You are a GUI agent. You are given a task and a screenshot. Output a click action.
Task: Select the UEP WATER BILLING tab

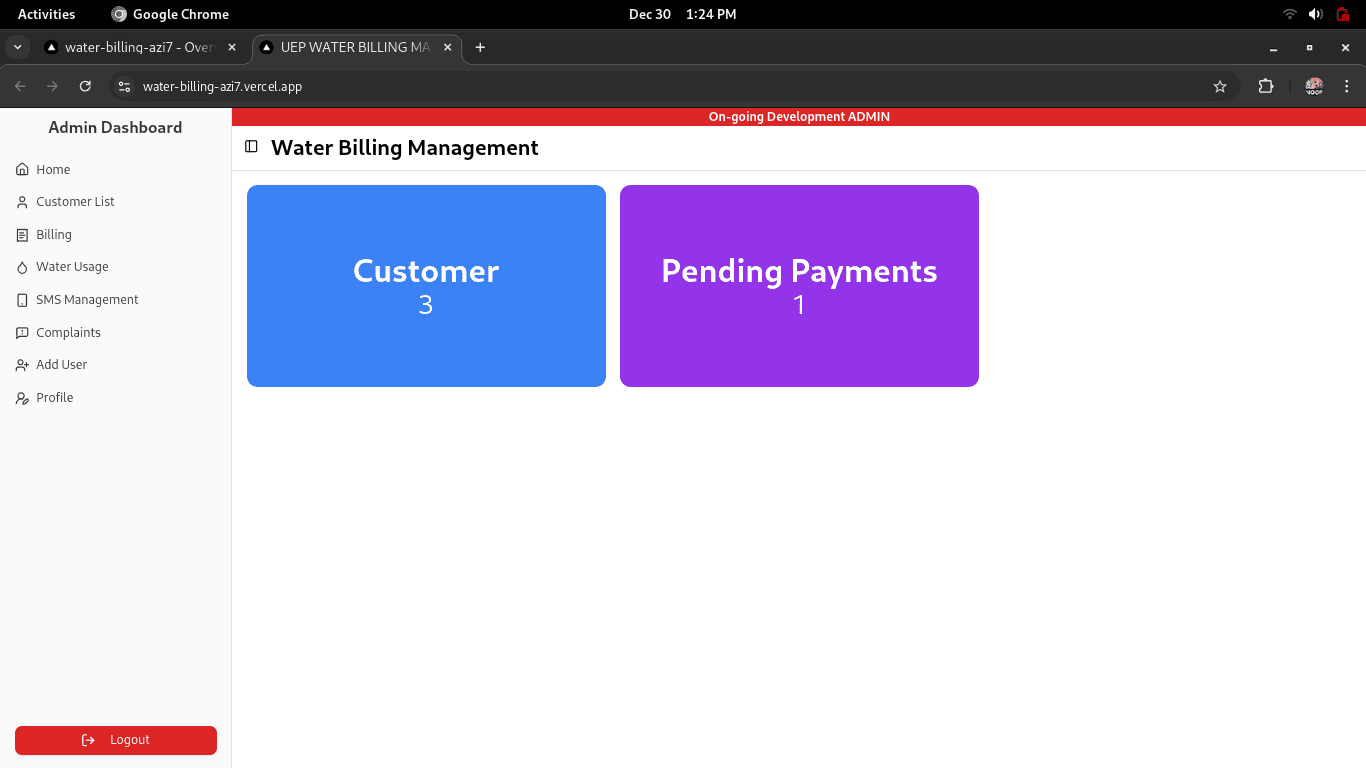(x=356, y=47)
